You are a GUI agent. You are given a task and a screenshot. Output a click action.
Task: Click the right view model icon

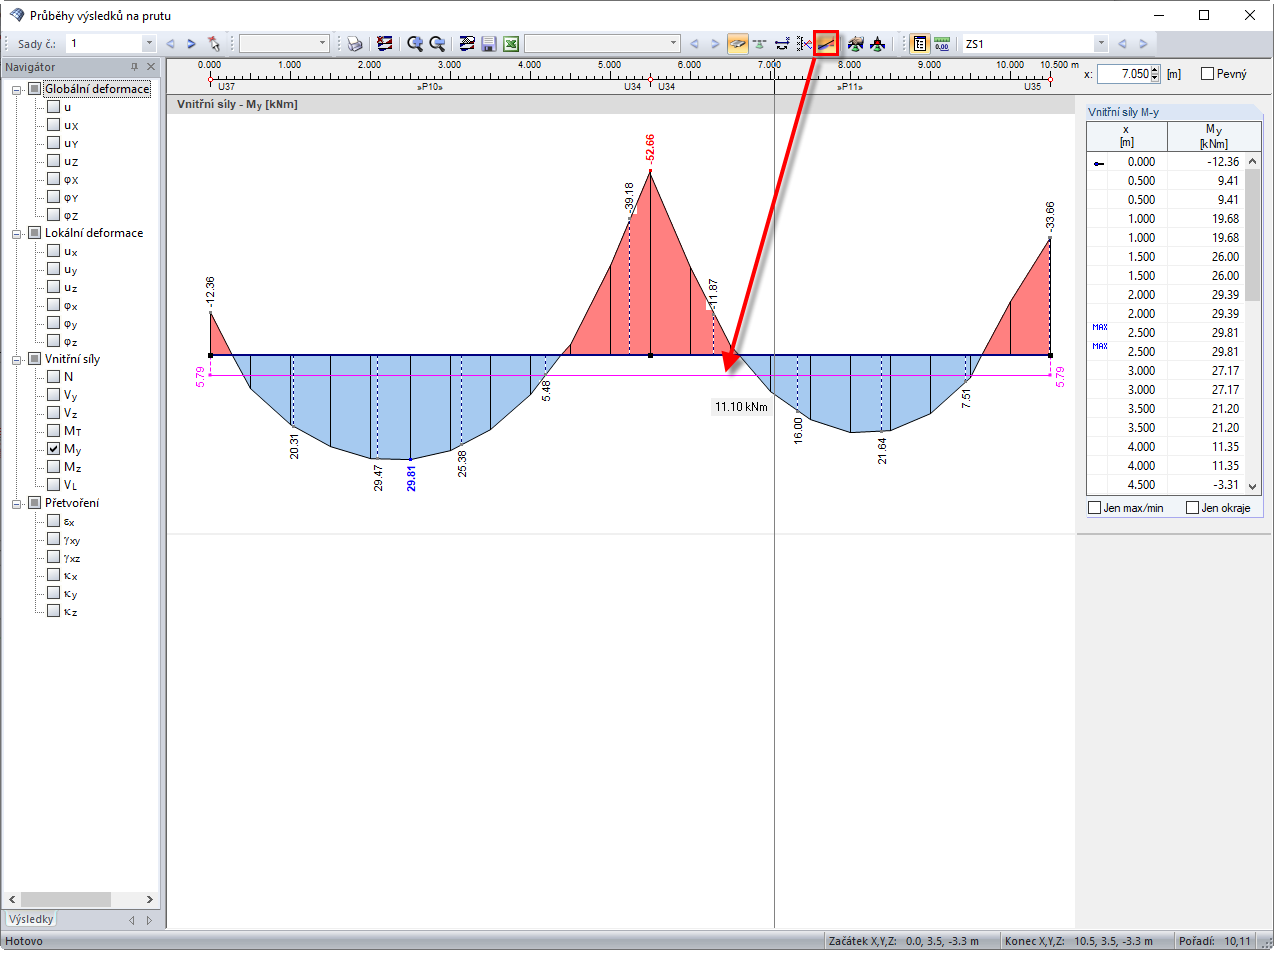878,44
